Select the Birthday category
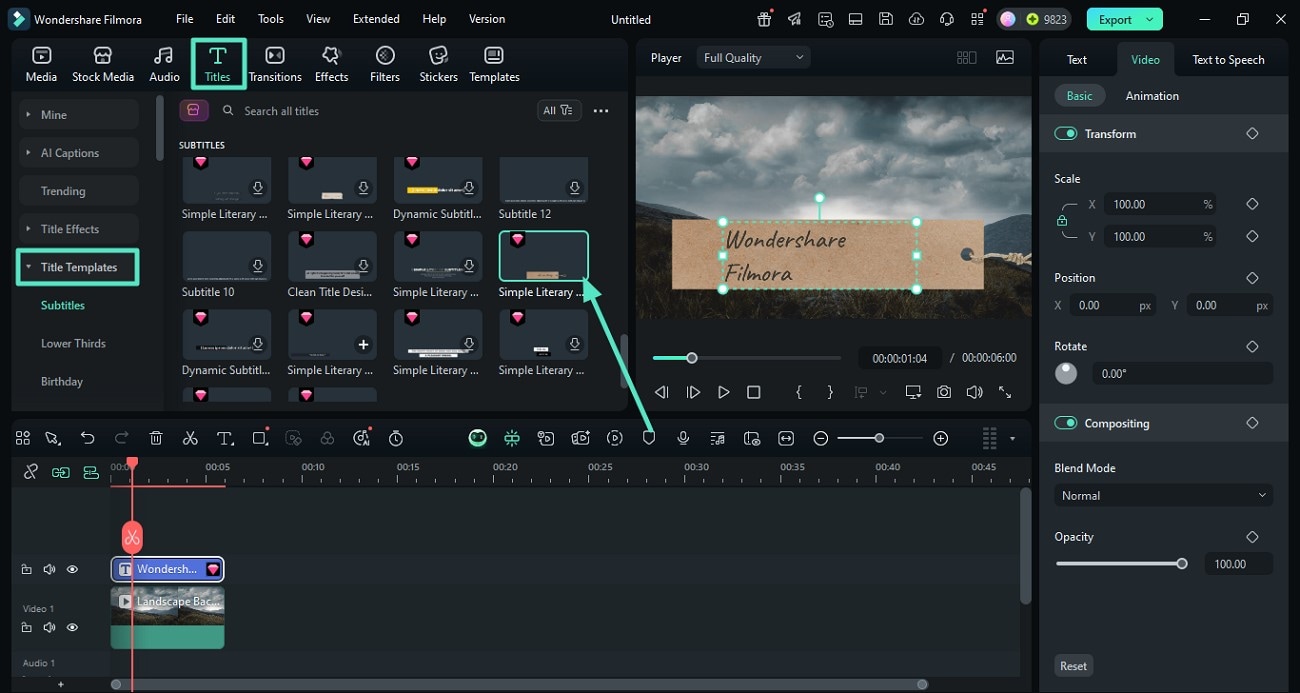 point(62,381)
